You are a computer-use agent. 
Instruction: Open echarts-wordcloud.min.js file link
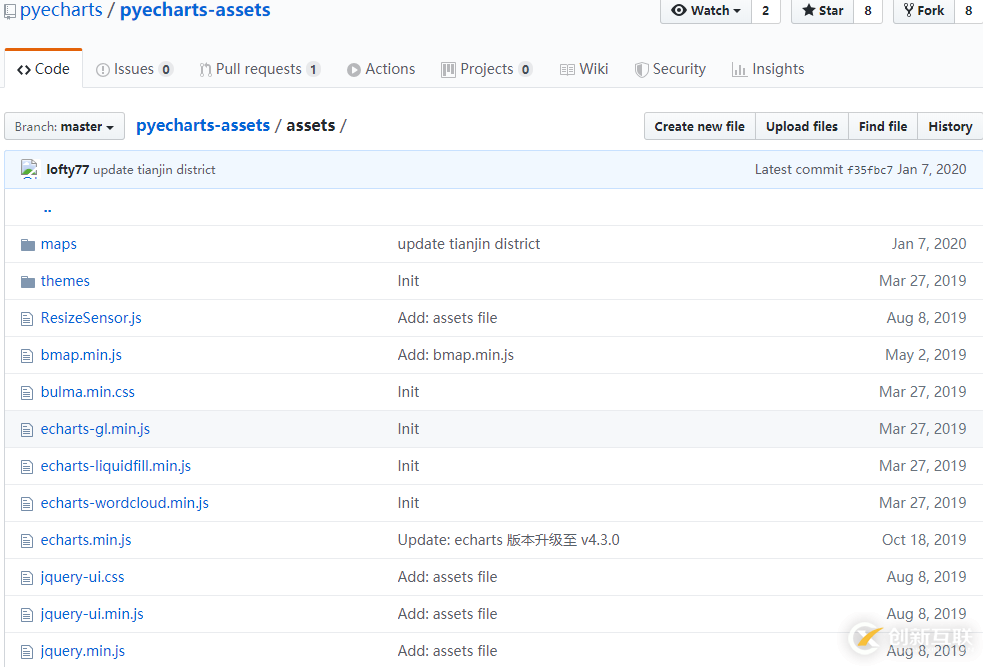click(125, 503)
